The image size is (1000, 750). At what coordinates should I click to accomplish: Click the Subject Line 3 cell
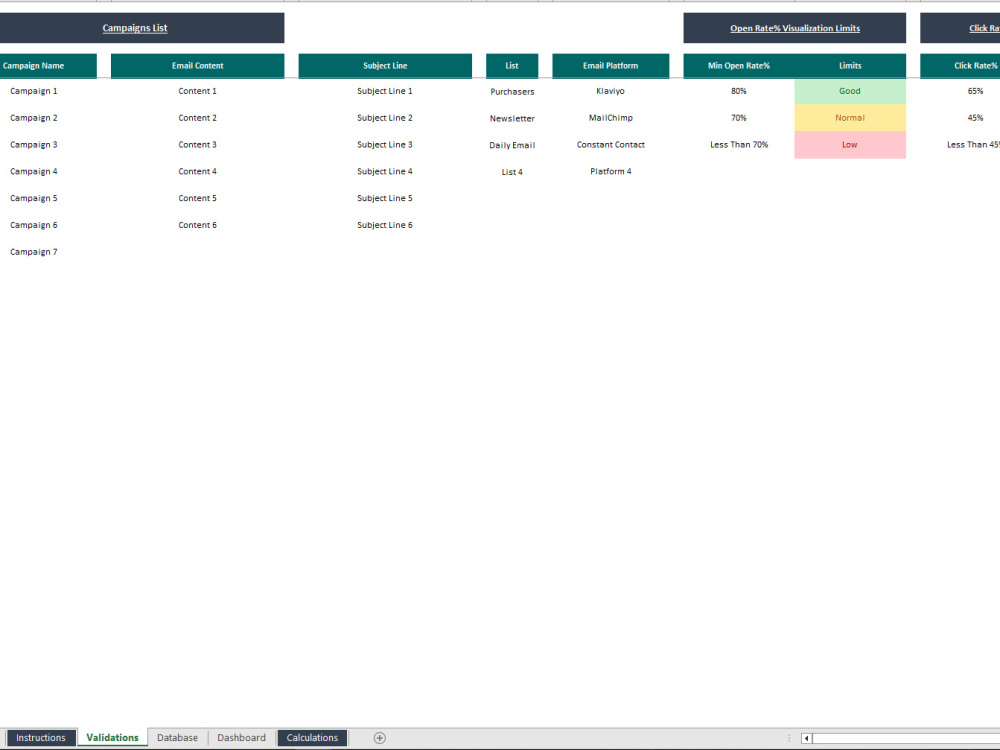coord(385,144)
